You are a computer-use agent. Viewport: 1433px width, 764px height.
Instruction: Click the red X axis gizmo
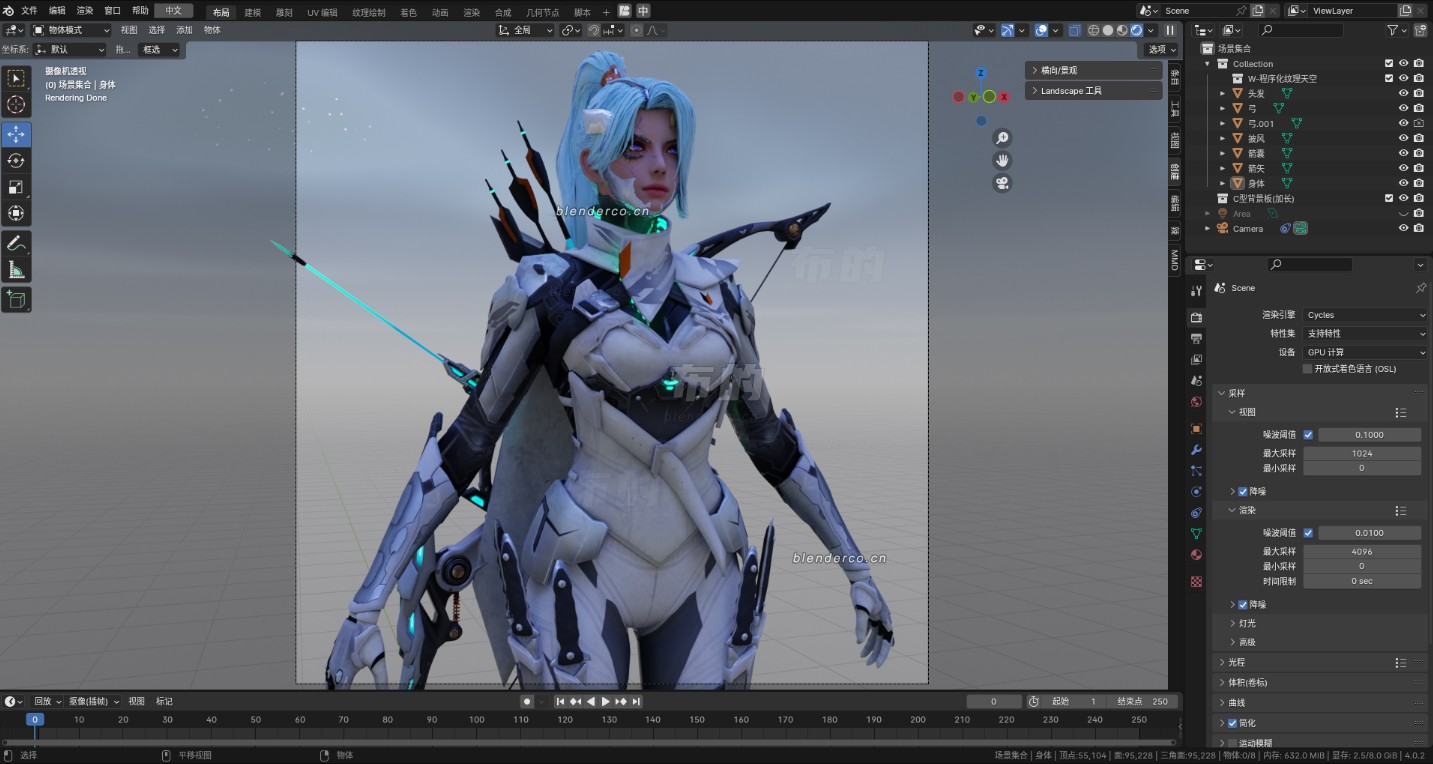(x=1004, y=97)
